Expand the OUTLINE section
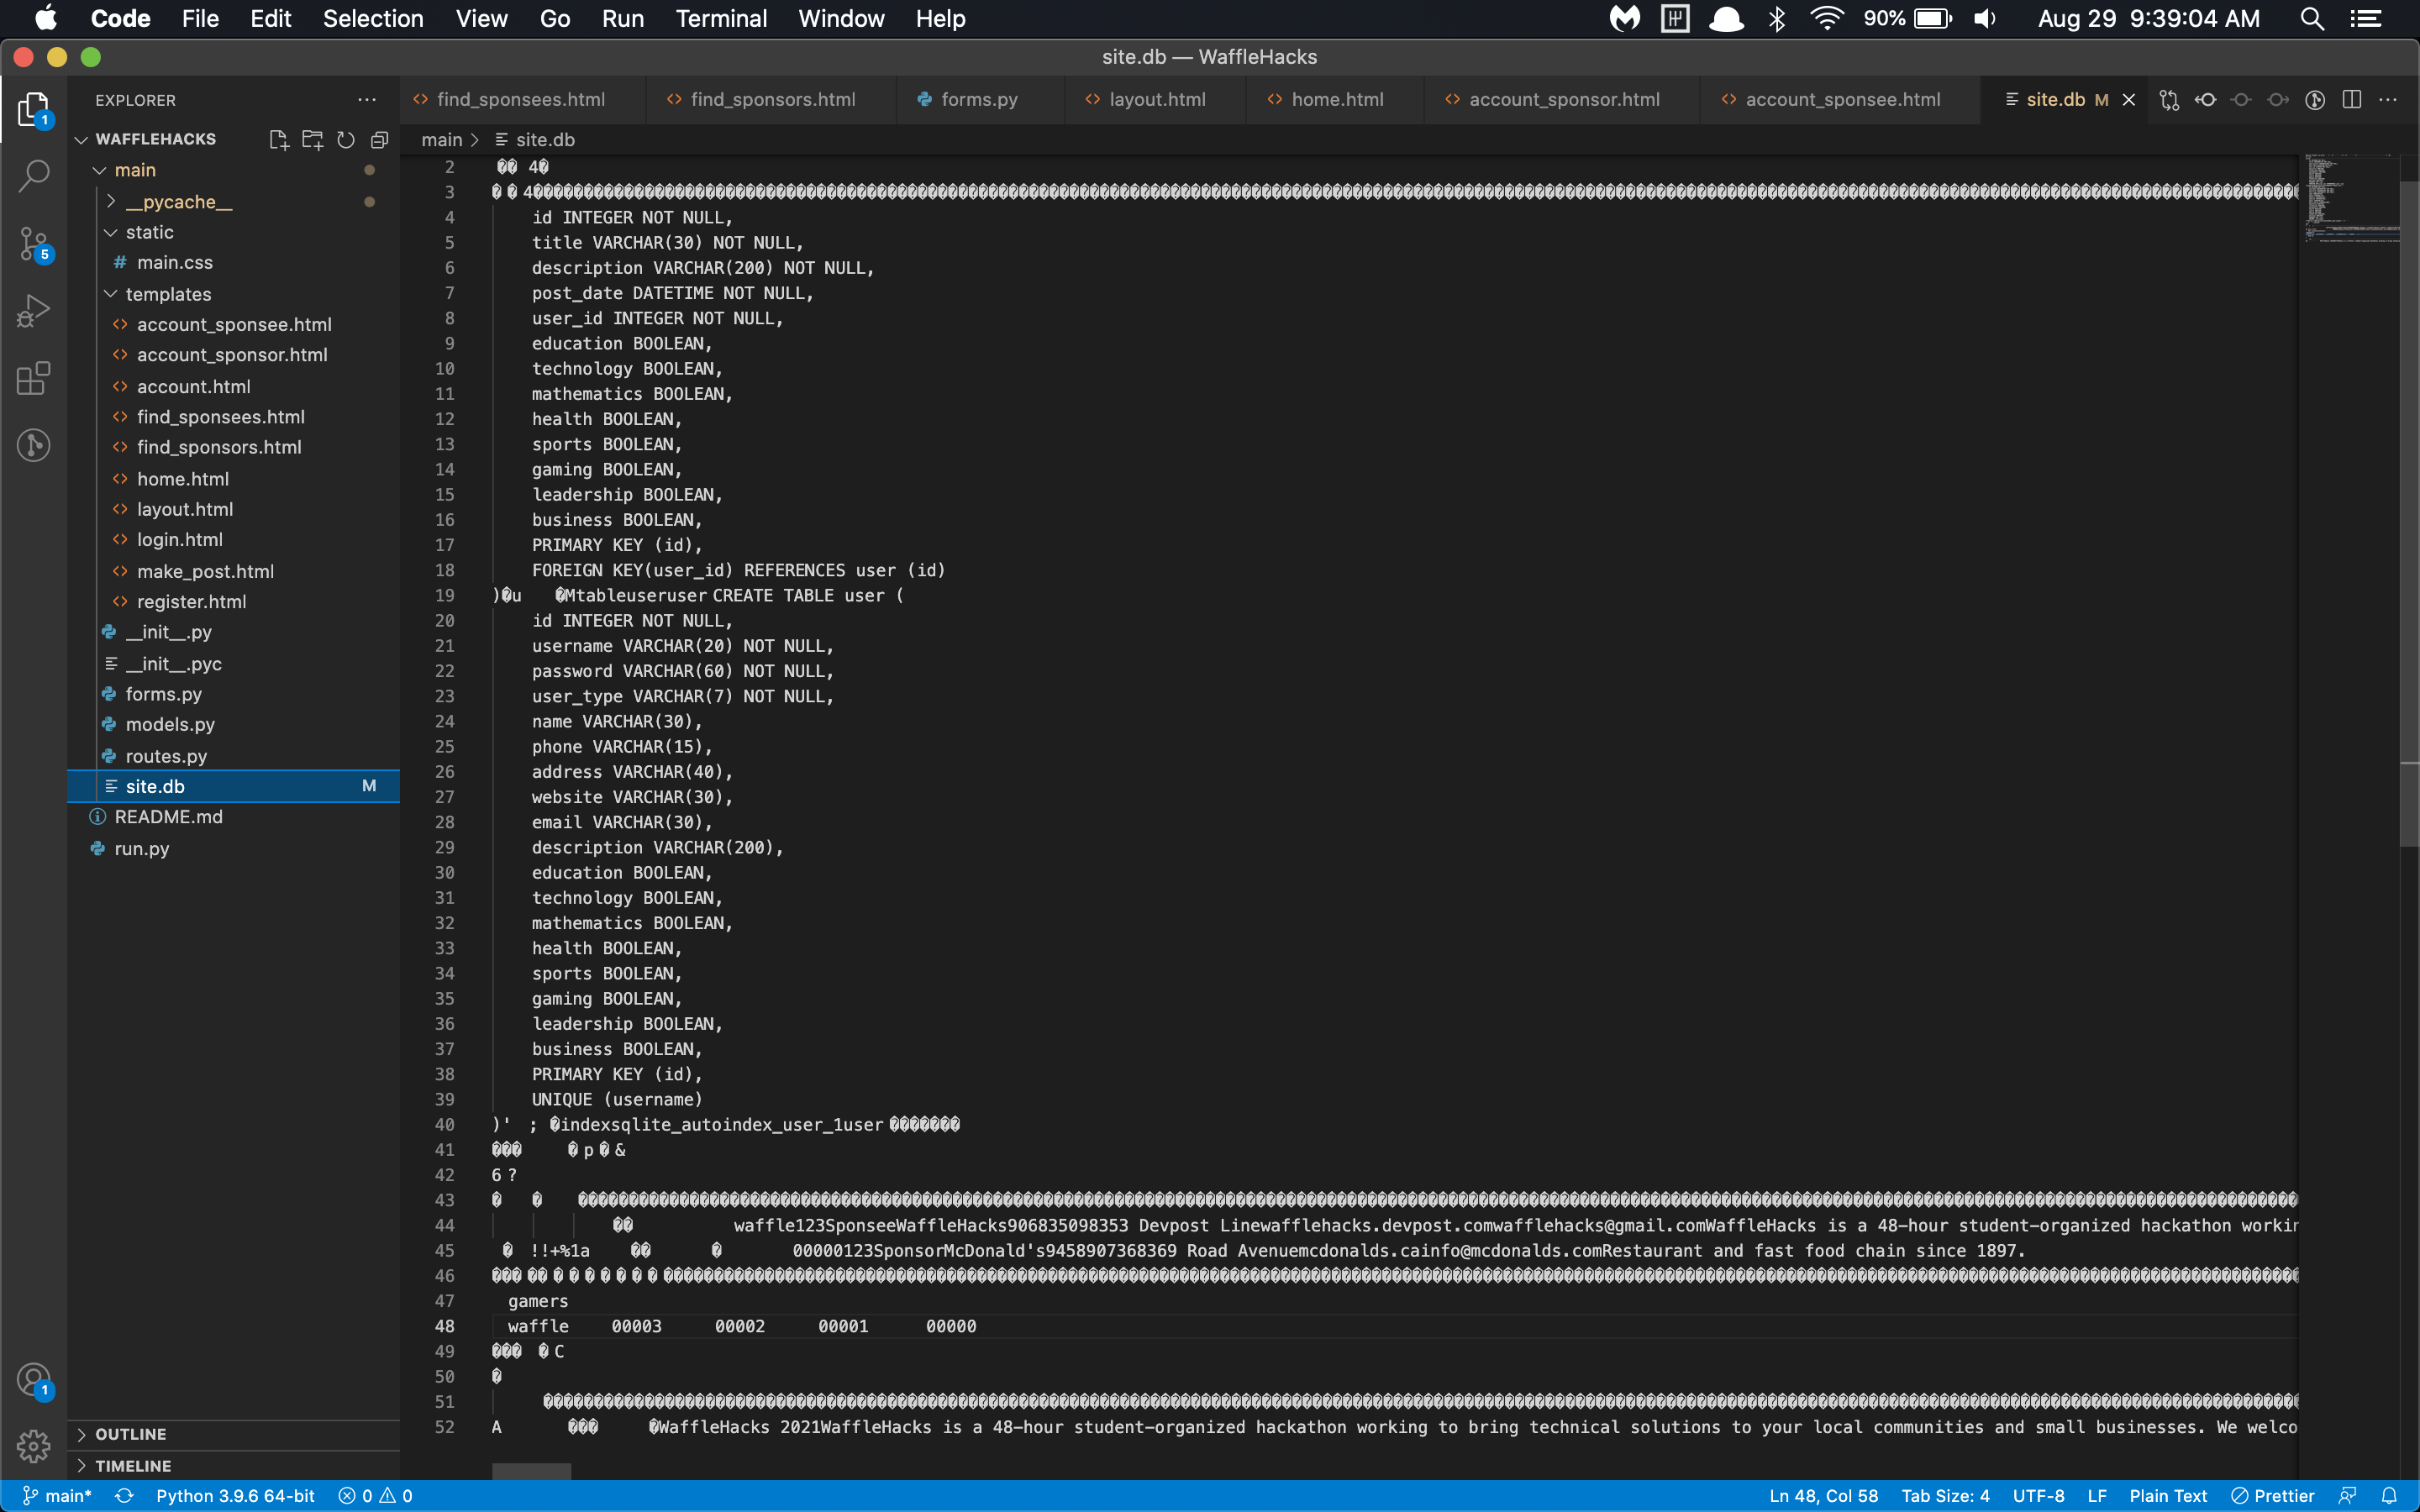Image resolution: width=2420 pixels, height=1512 pixels. coord(130,1434)
